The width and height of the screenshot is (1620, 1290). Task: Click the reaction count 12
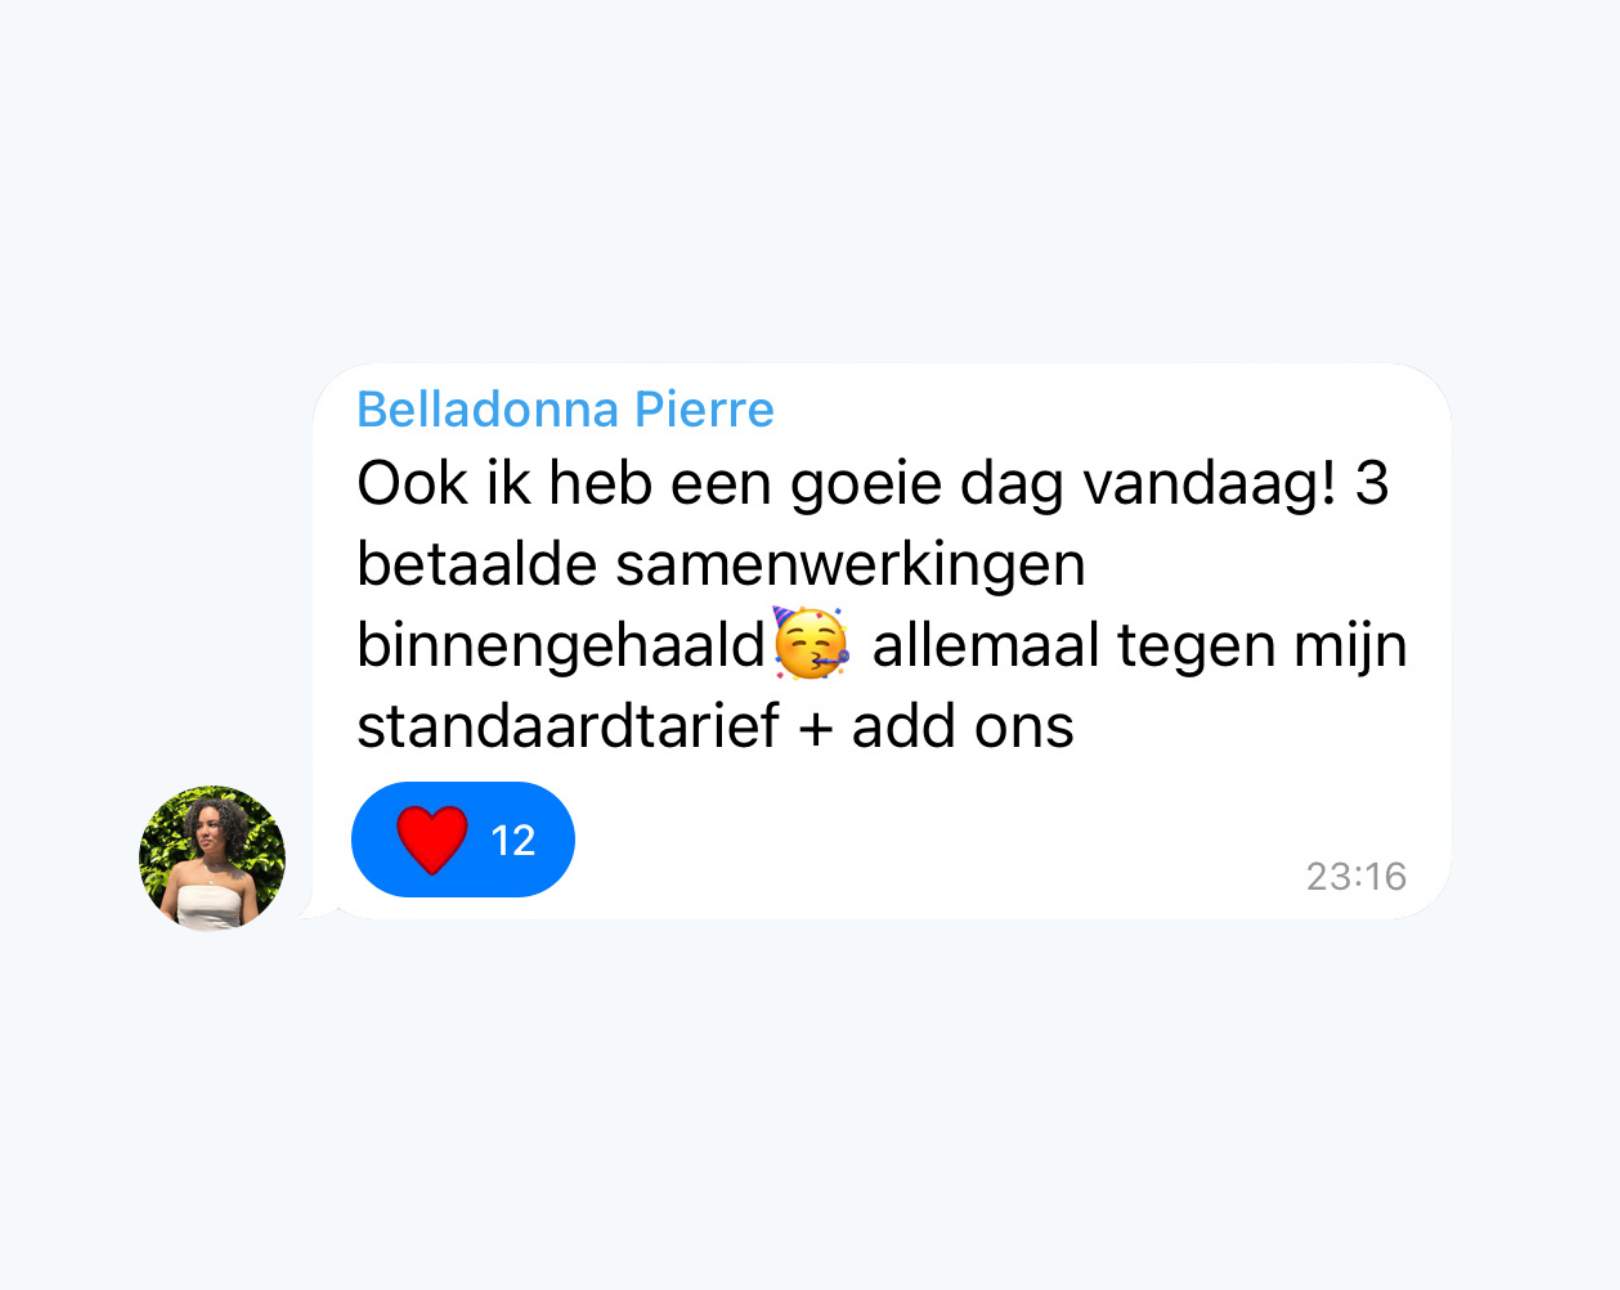point(513,840)
